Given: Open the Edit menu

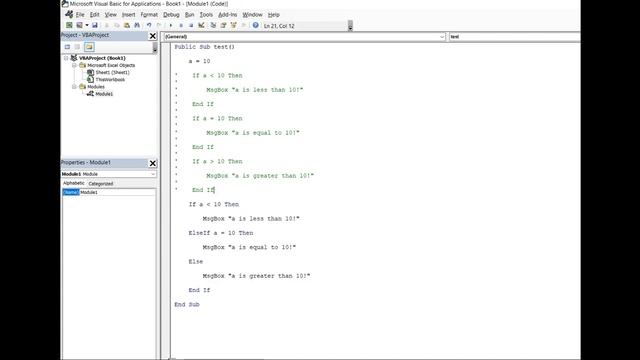Looking at the screenshot, I should click(x=95, y=15).
